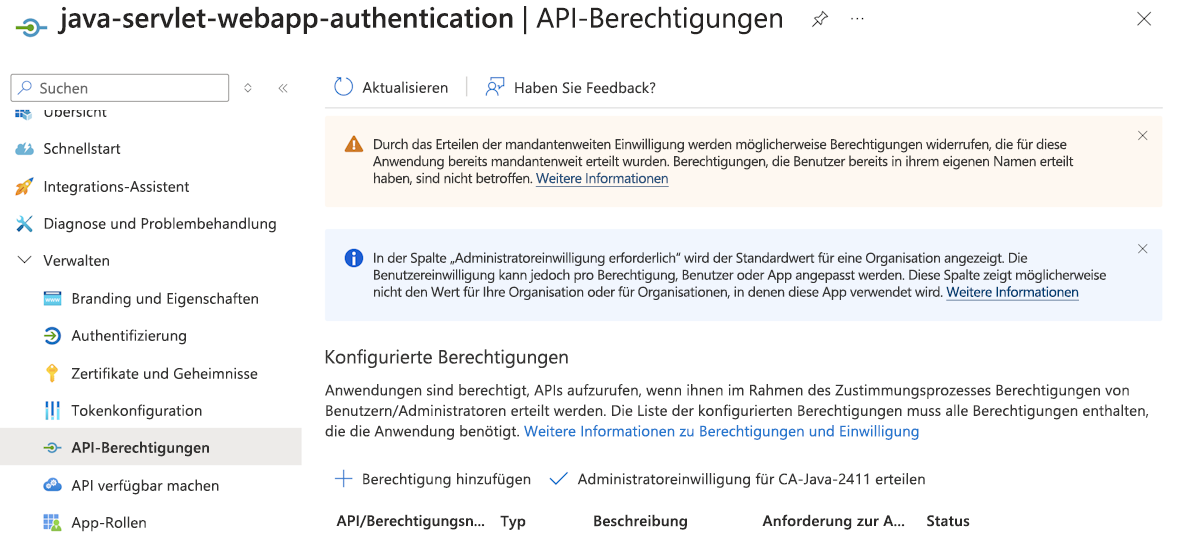Open the more options ellipsis menu
The image size is (1178, 534).
[857, 19]
